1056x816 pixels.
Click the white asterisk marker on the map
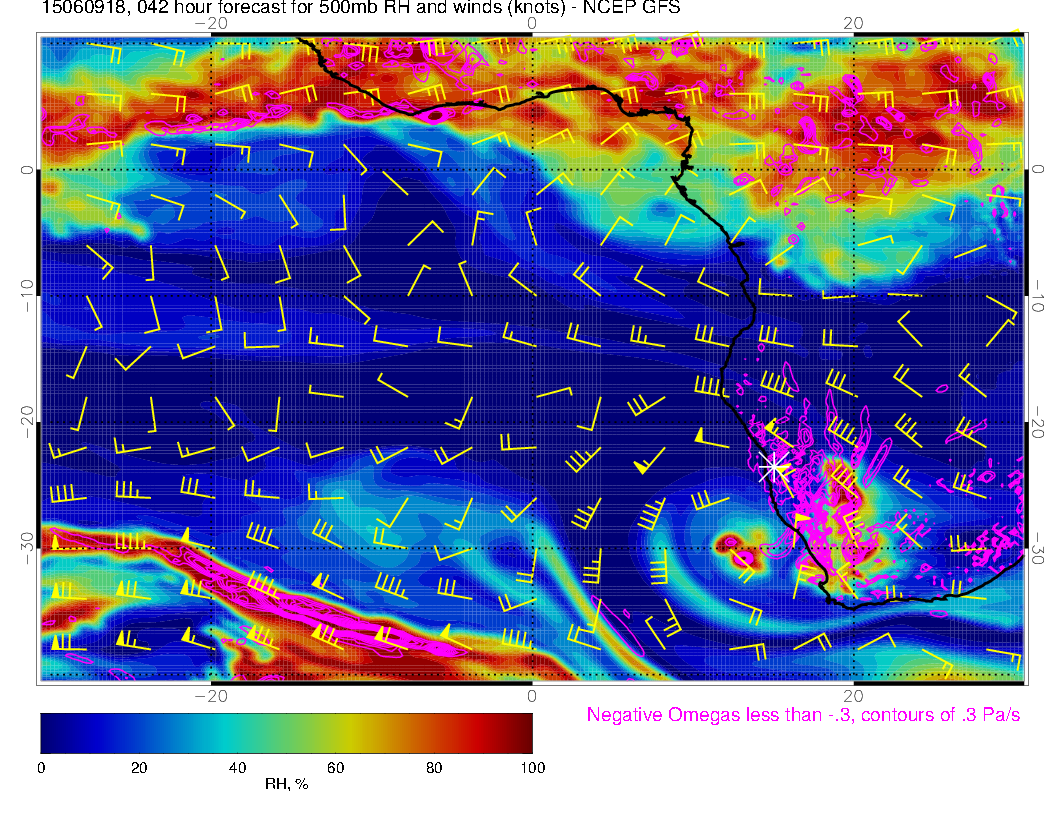pos(773,467)
